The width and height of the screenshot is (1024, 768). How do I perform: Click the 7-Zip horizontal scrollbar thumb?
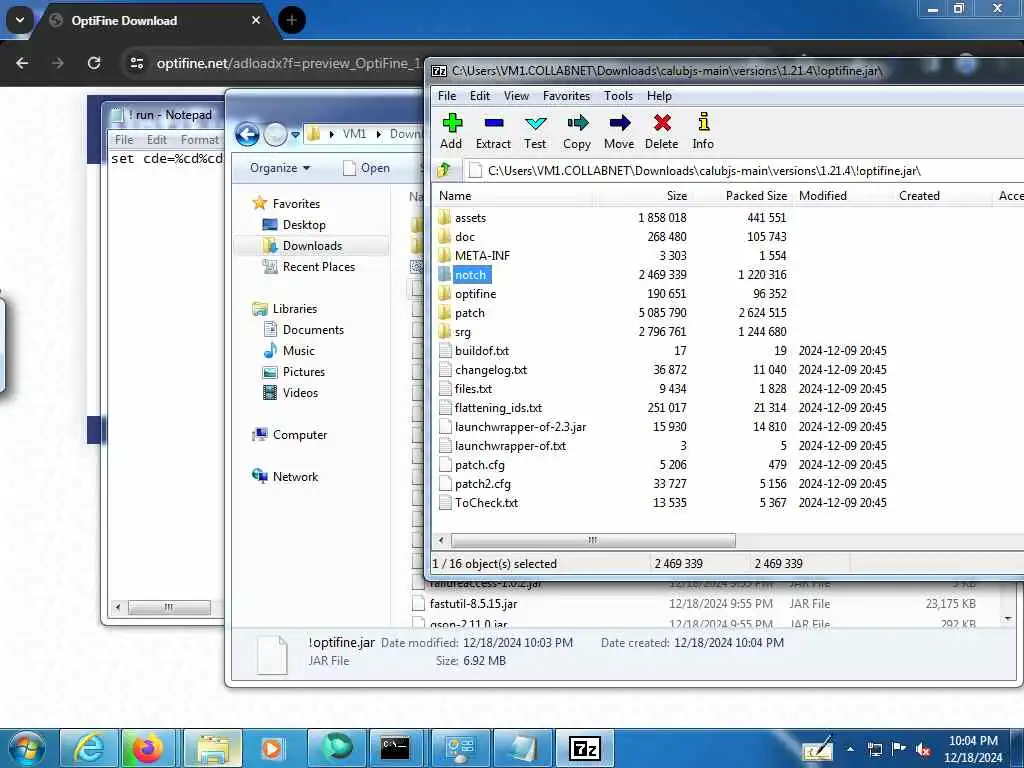593,540
